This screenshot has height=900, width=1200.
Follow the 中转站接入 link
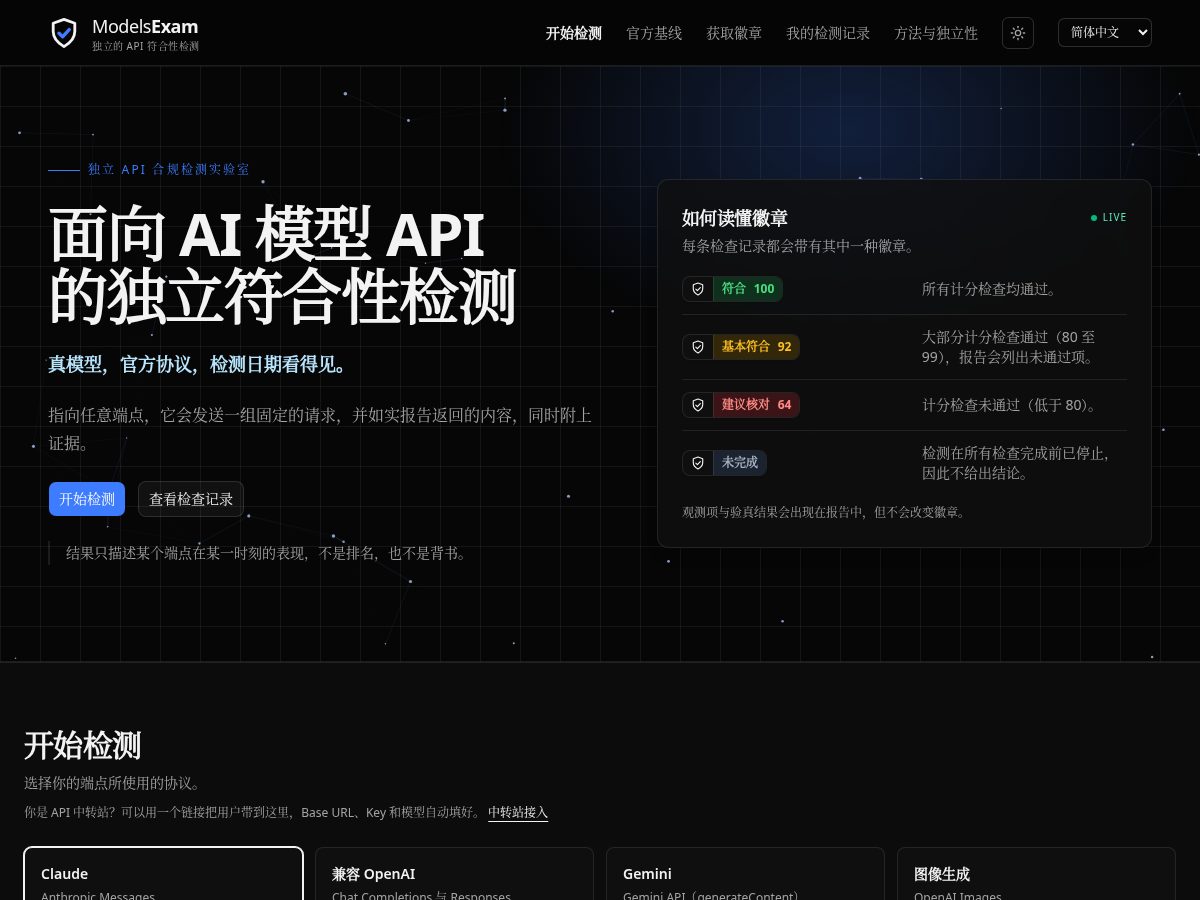pos(518,812)
